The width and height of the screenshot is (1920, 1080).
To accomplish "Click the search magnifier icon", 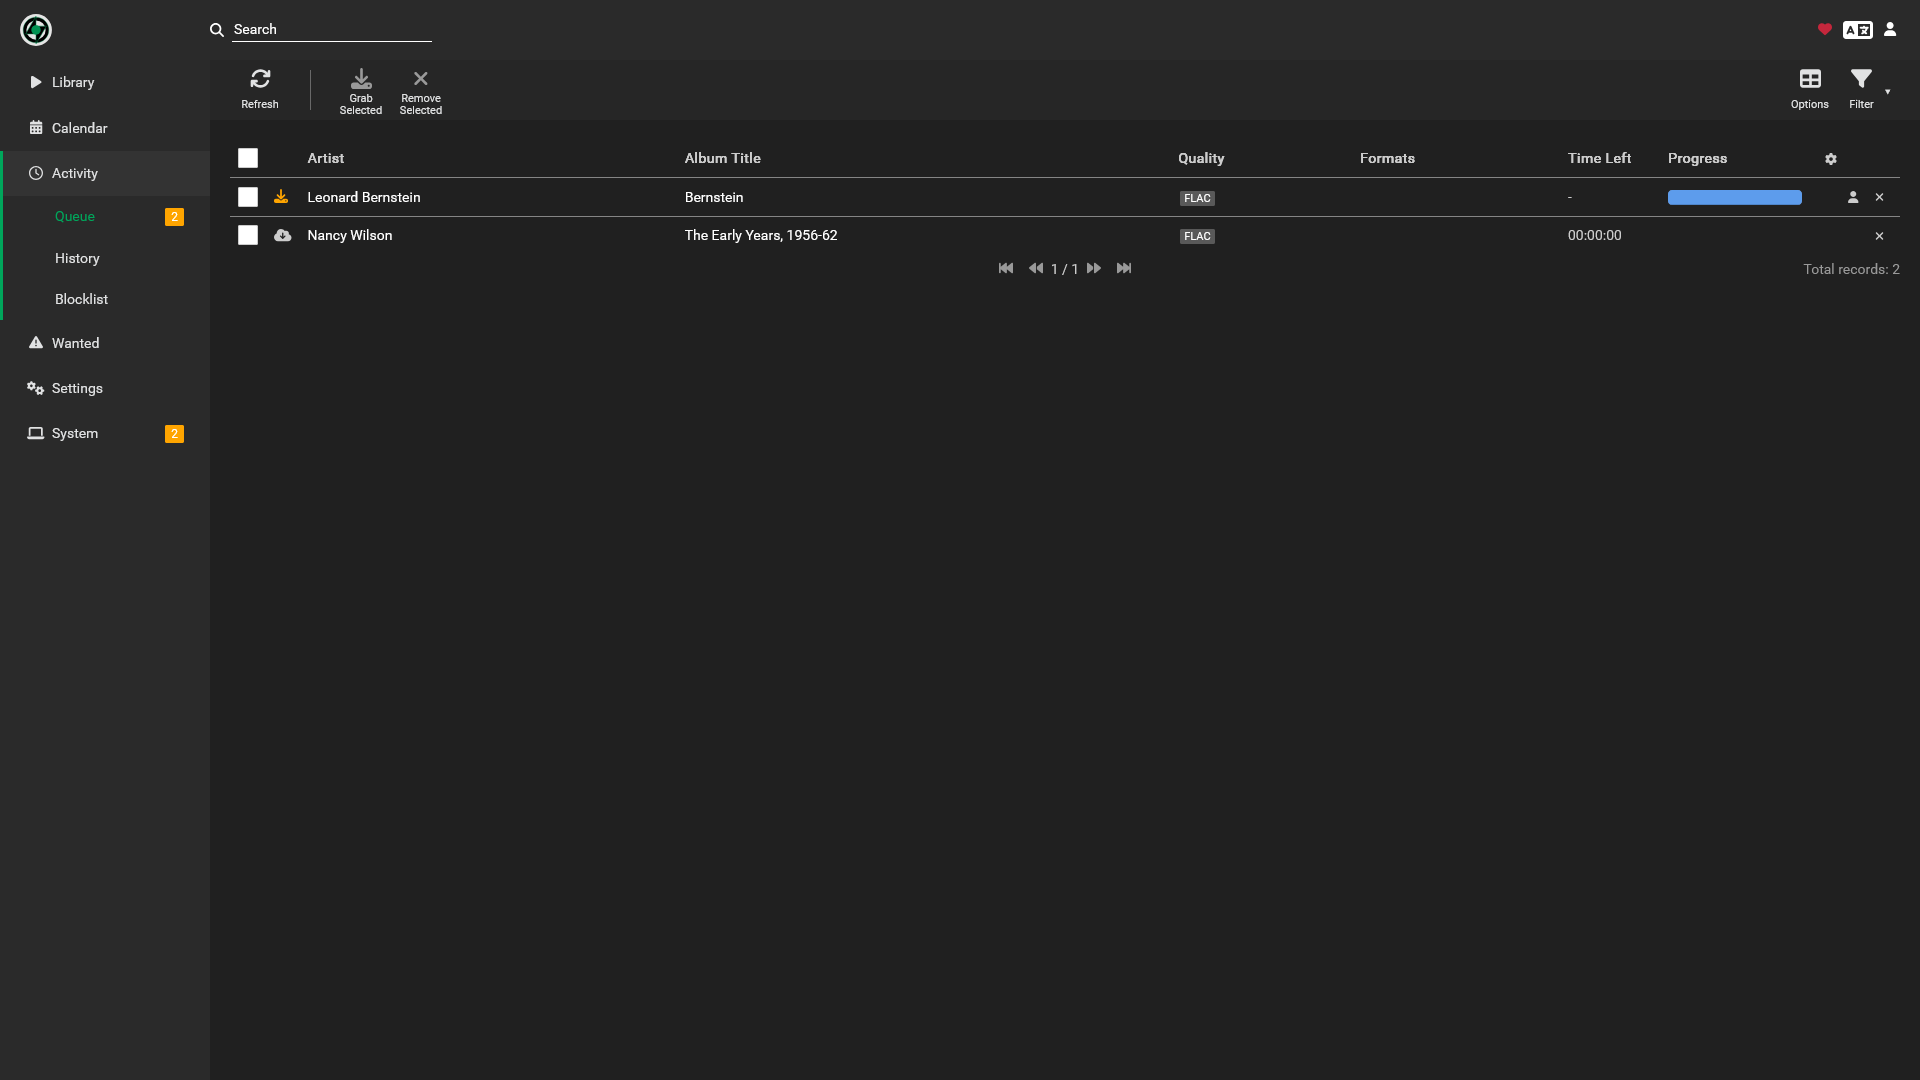I will [x=216, y=30].
